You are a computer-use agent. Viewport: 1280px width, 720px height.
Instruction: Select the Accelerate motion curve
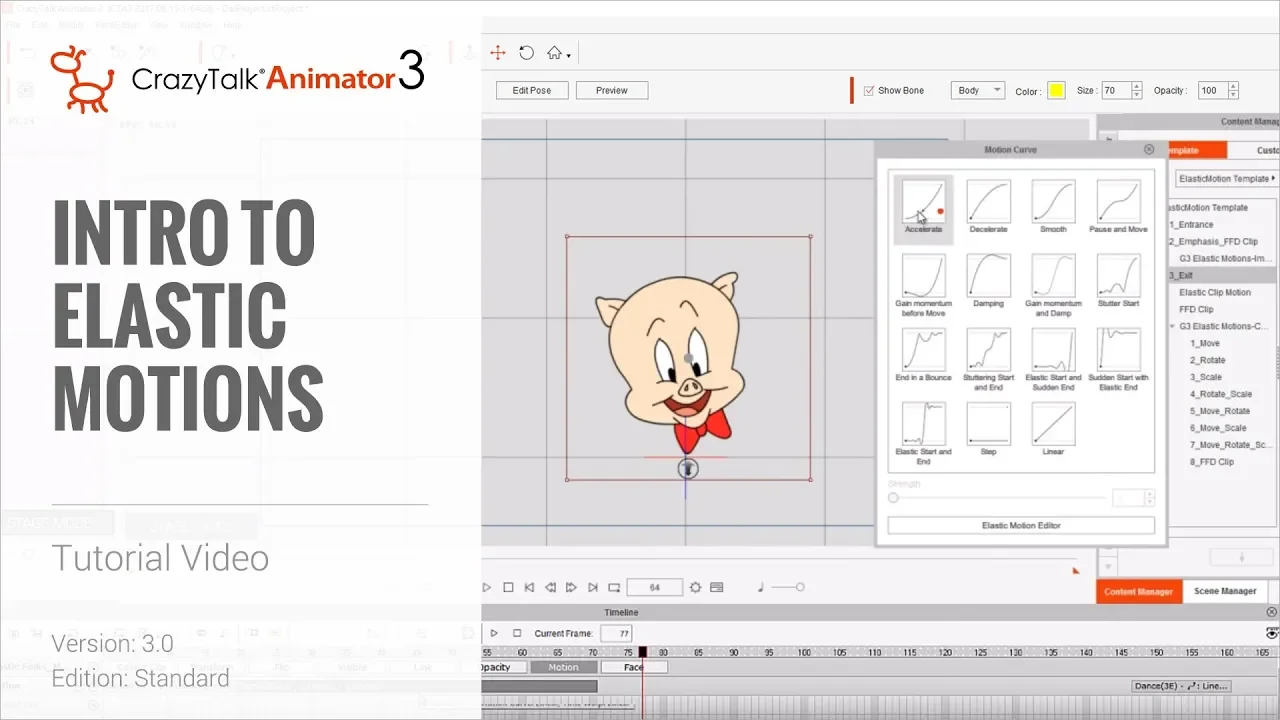pos(923,207)
